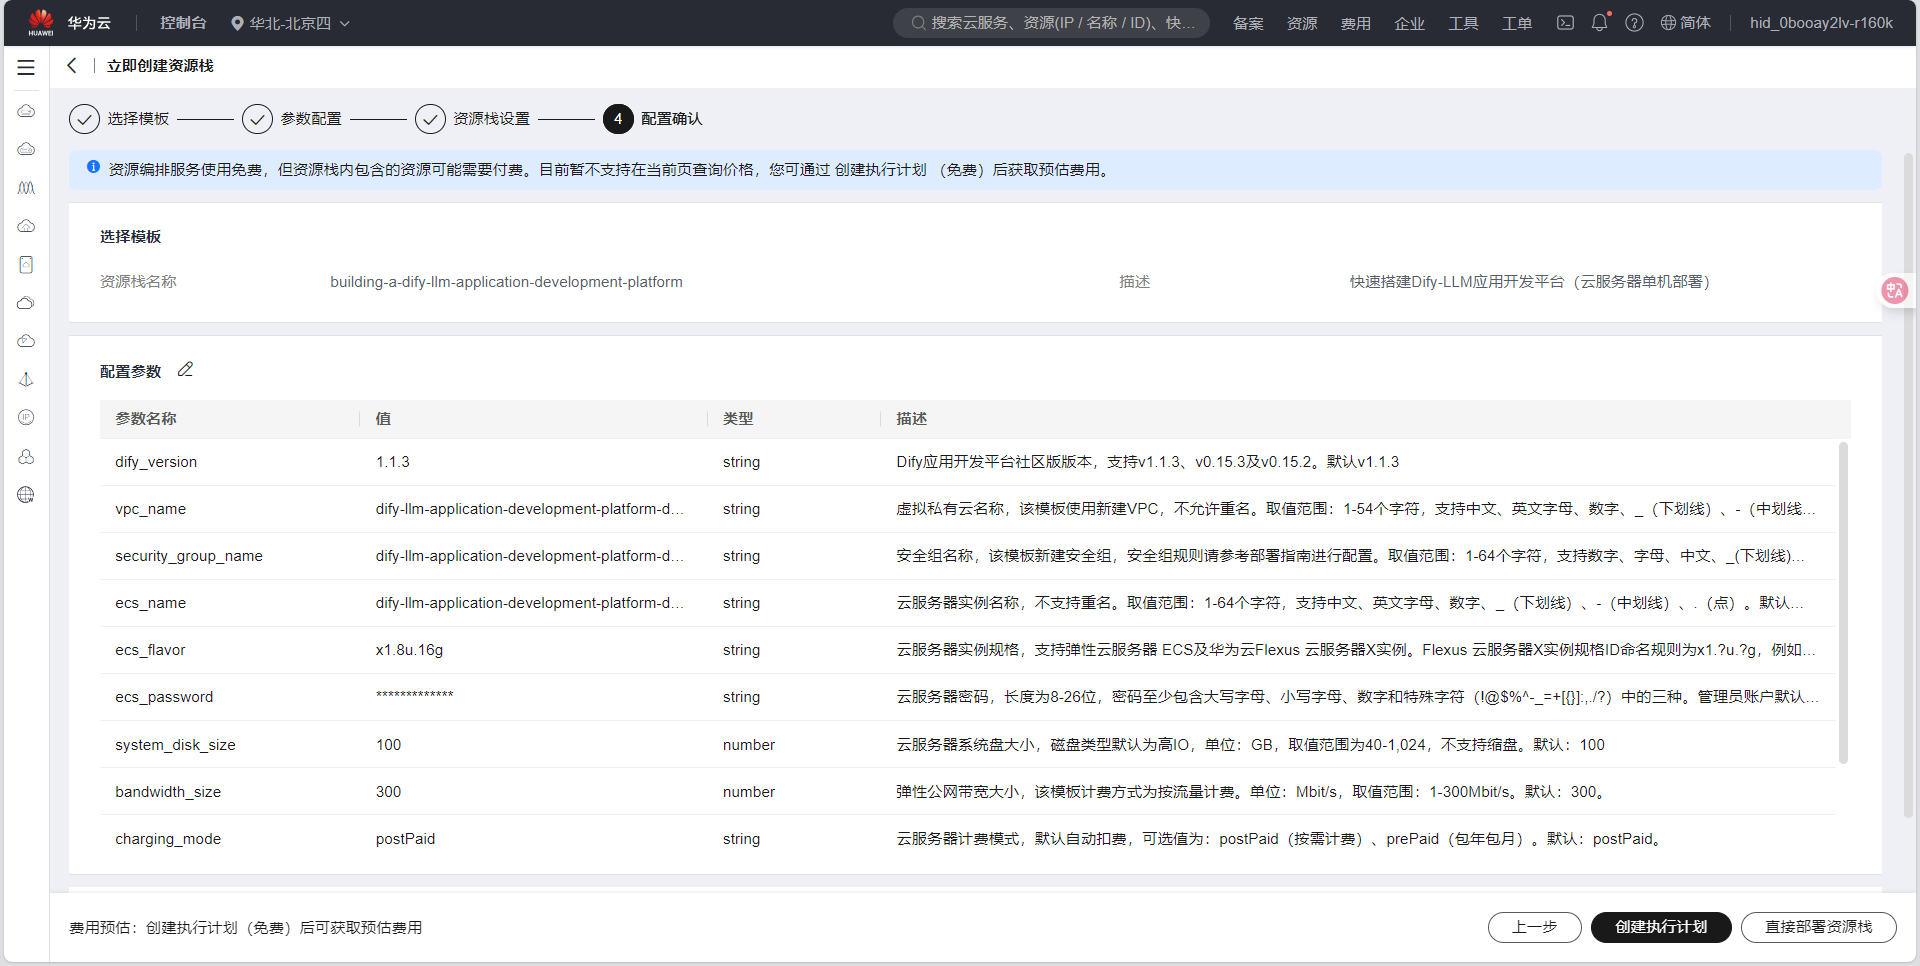The image size is (1920, 966).
Task: Open the IP circle sidebar icon
Action: click(x=26, y=418)
